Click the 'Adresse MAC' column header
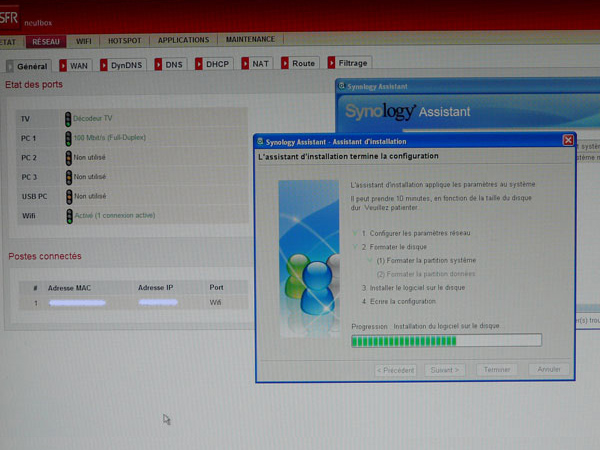600x450 pixels. pos(69,288)
